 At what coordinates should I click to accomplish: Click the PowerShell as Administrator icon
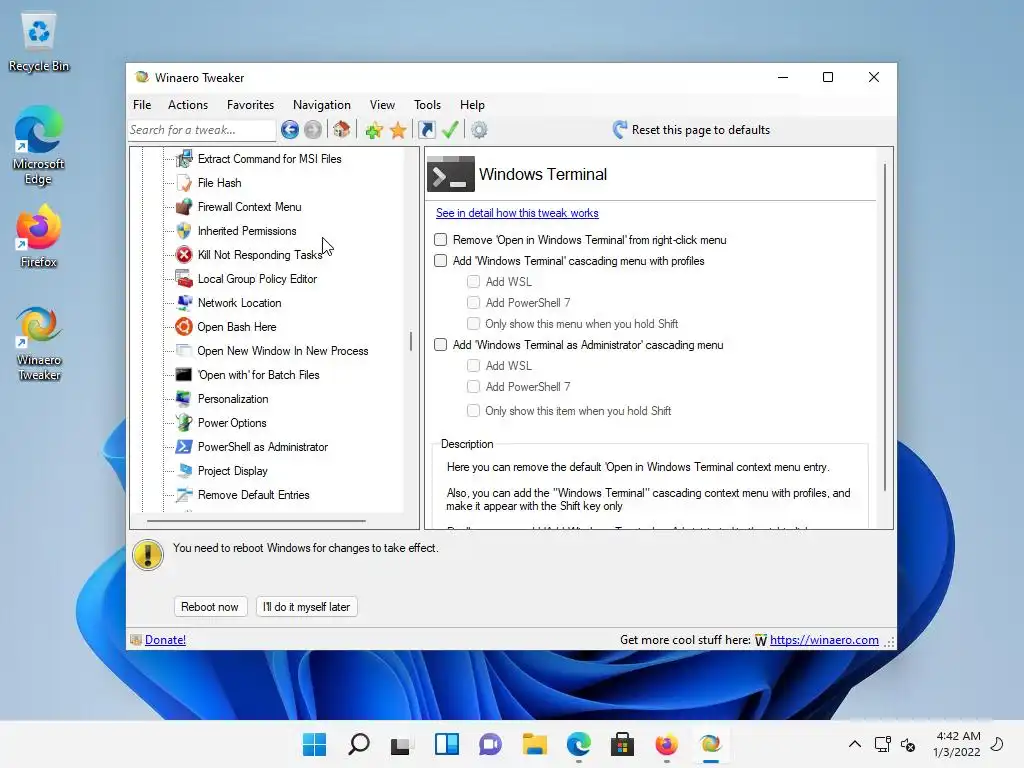pyautogui.click(x=184, y=447)
